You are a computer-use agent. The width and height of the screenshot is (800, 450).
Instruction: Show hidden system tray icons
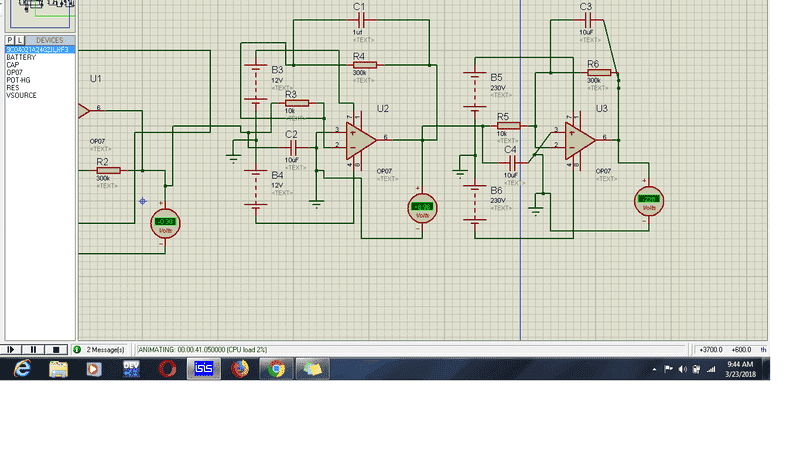655,369
